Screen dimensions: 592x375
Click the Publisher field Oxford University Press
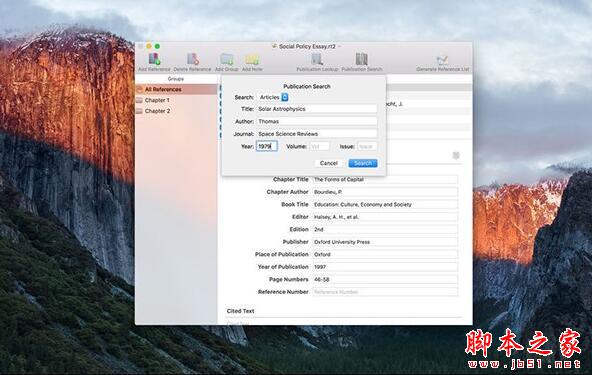point(385,242)
